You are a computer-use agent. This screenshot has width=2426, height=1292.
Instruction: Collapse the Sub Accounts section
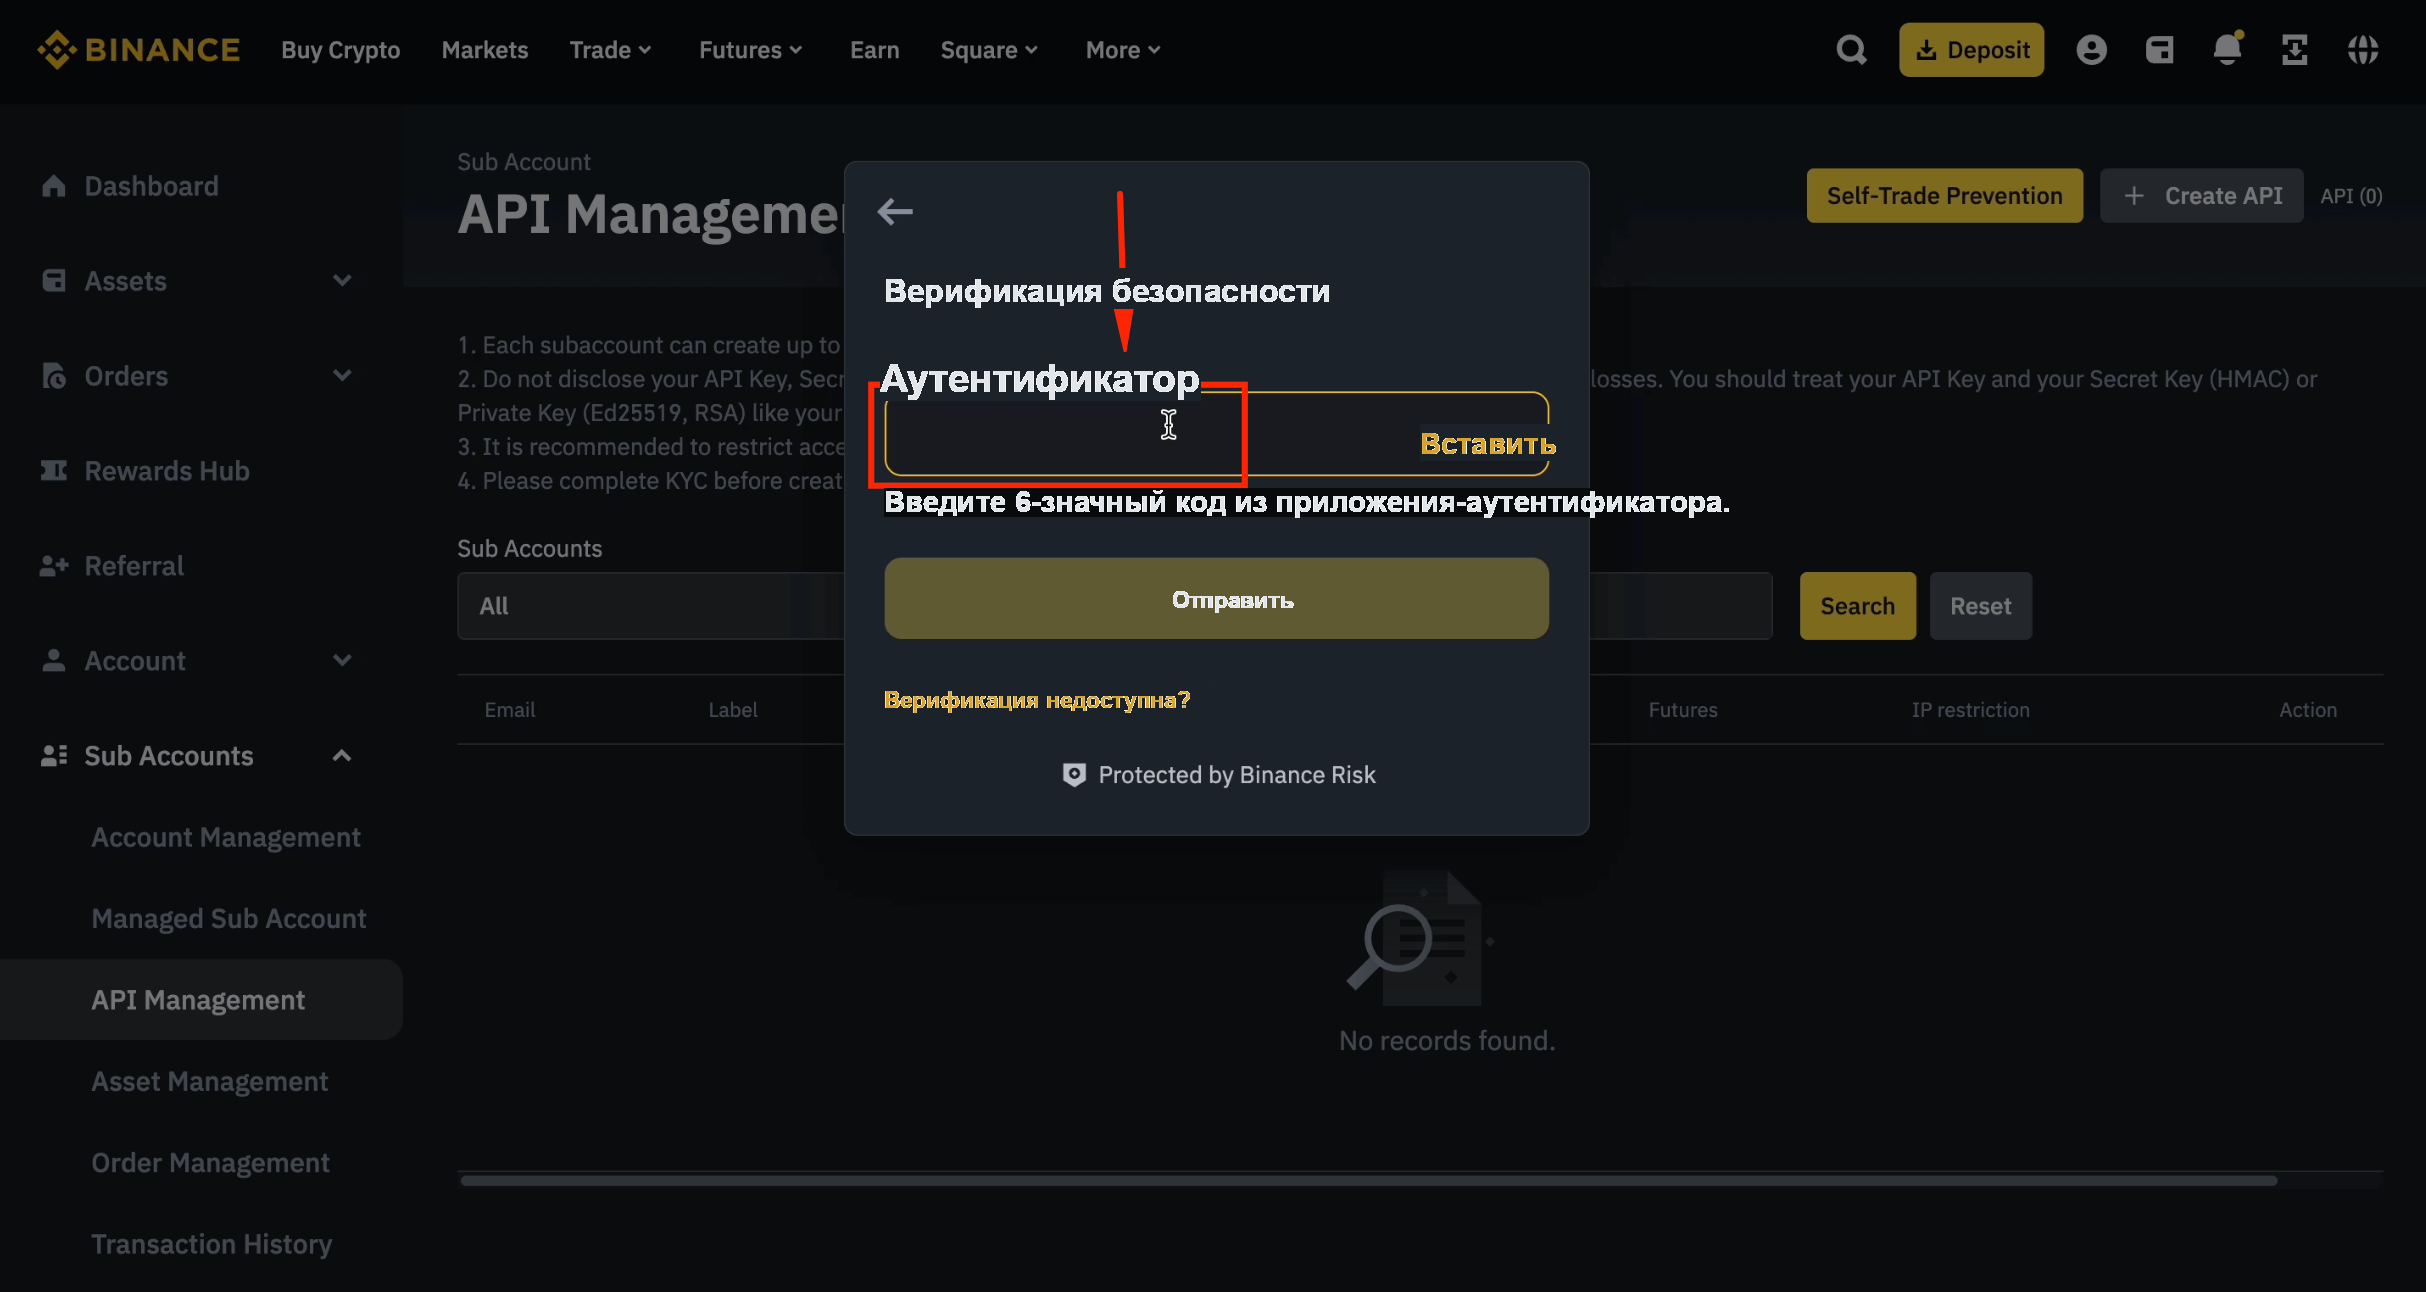pyautogui.click(x=342, y=756)
